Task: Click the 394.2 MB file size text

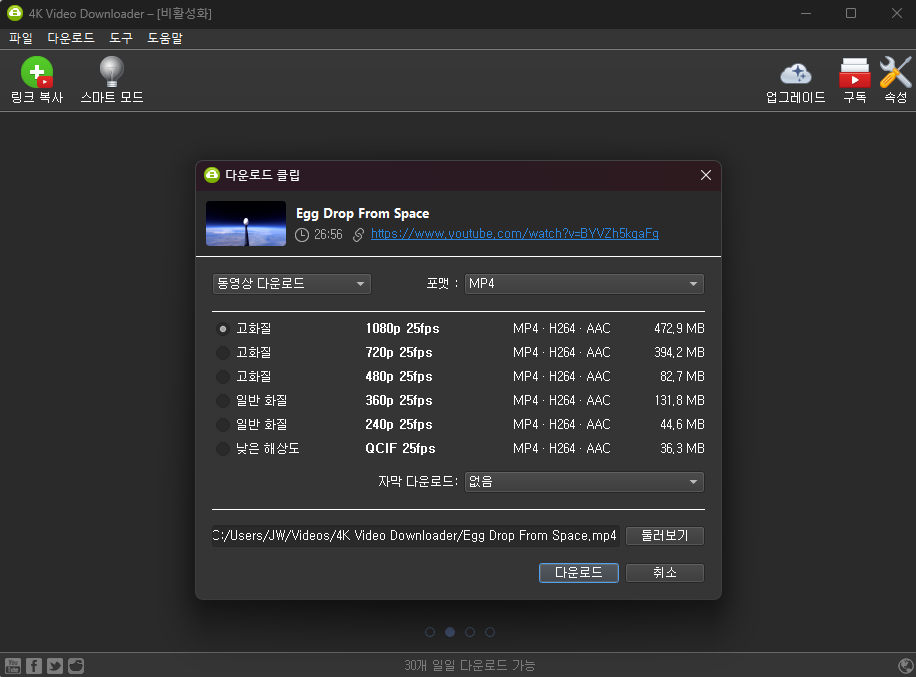Action: coord(679,353)
